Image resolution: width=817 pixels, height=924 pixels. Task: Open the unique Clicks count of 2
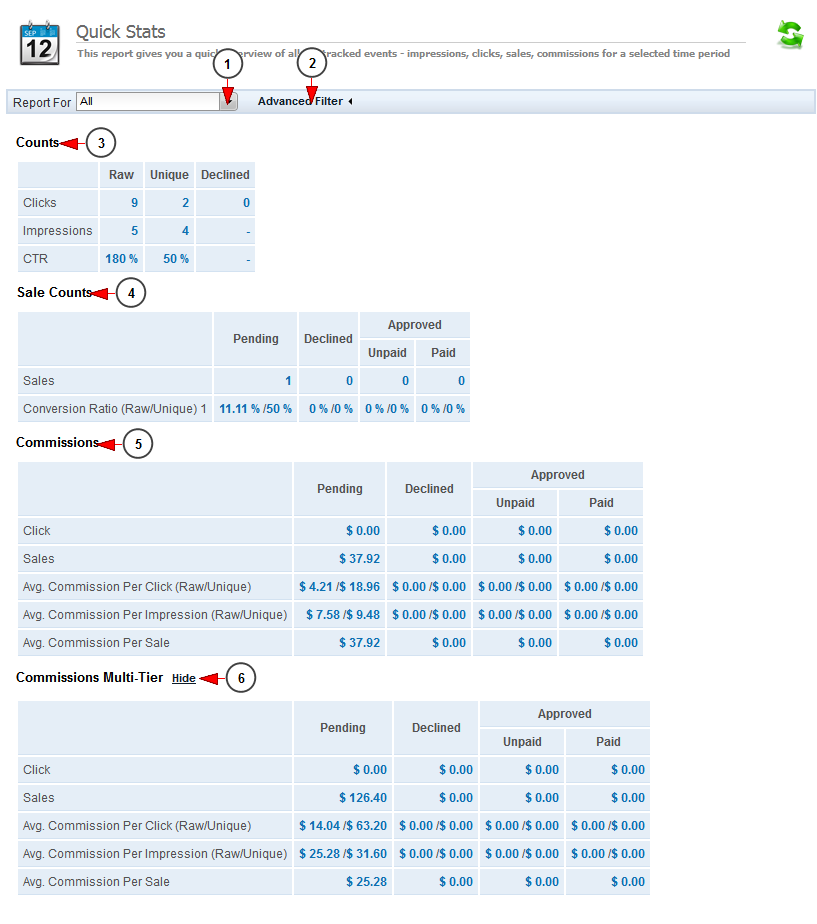[185, 203]
